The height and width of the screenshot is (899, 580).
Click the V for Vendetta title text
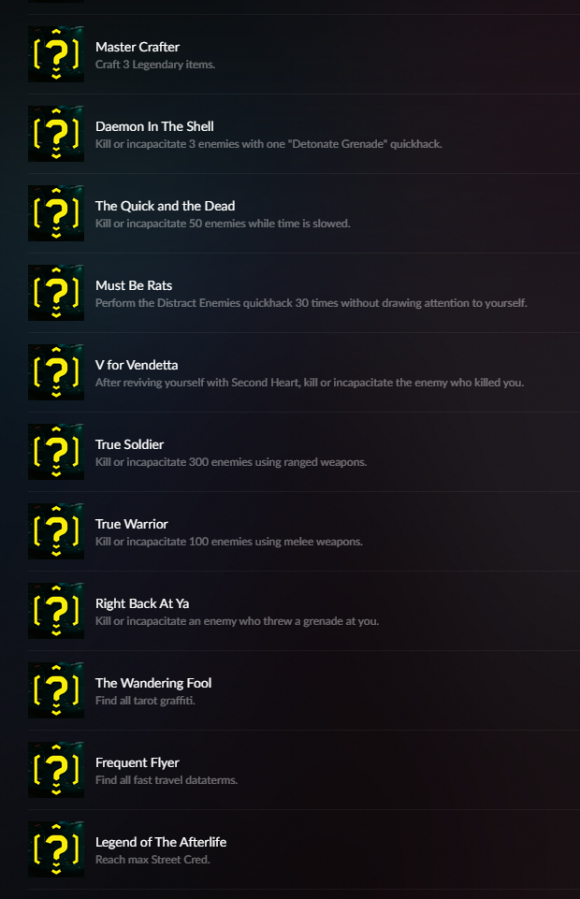[136, 365]
